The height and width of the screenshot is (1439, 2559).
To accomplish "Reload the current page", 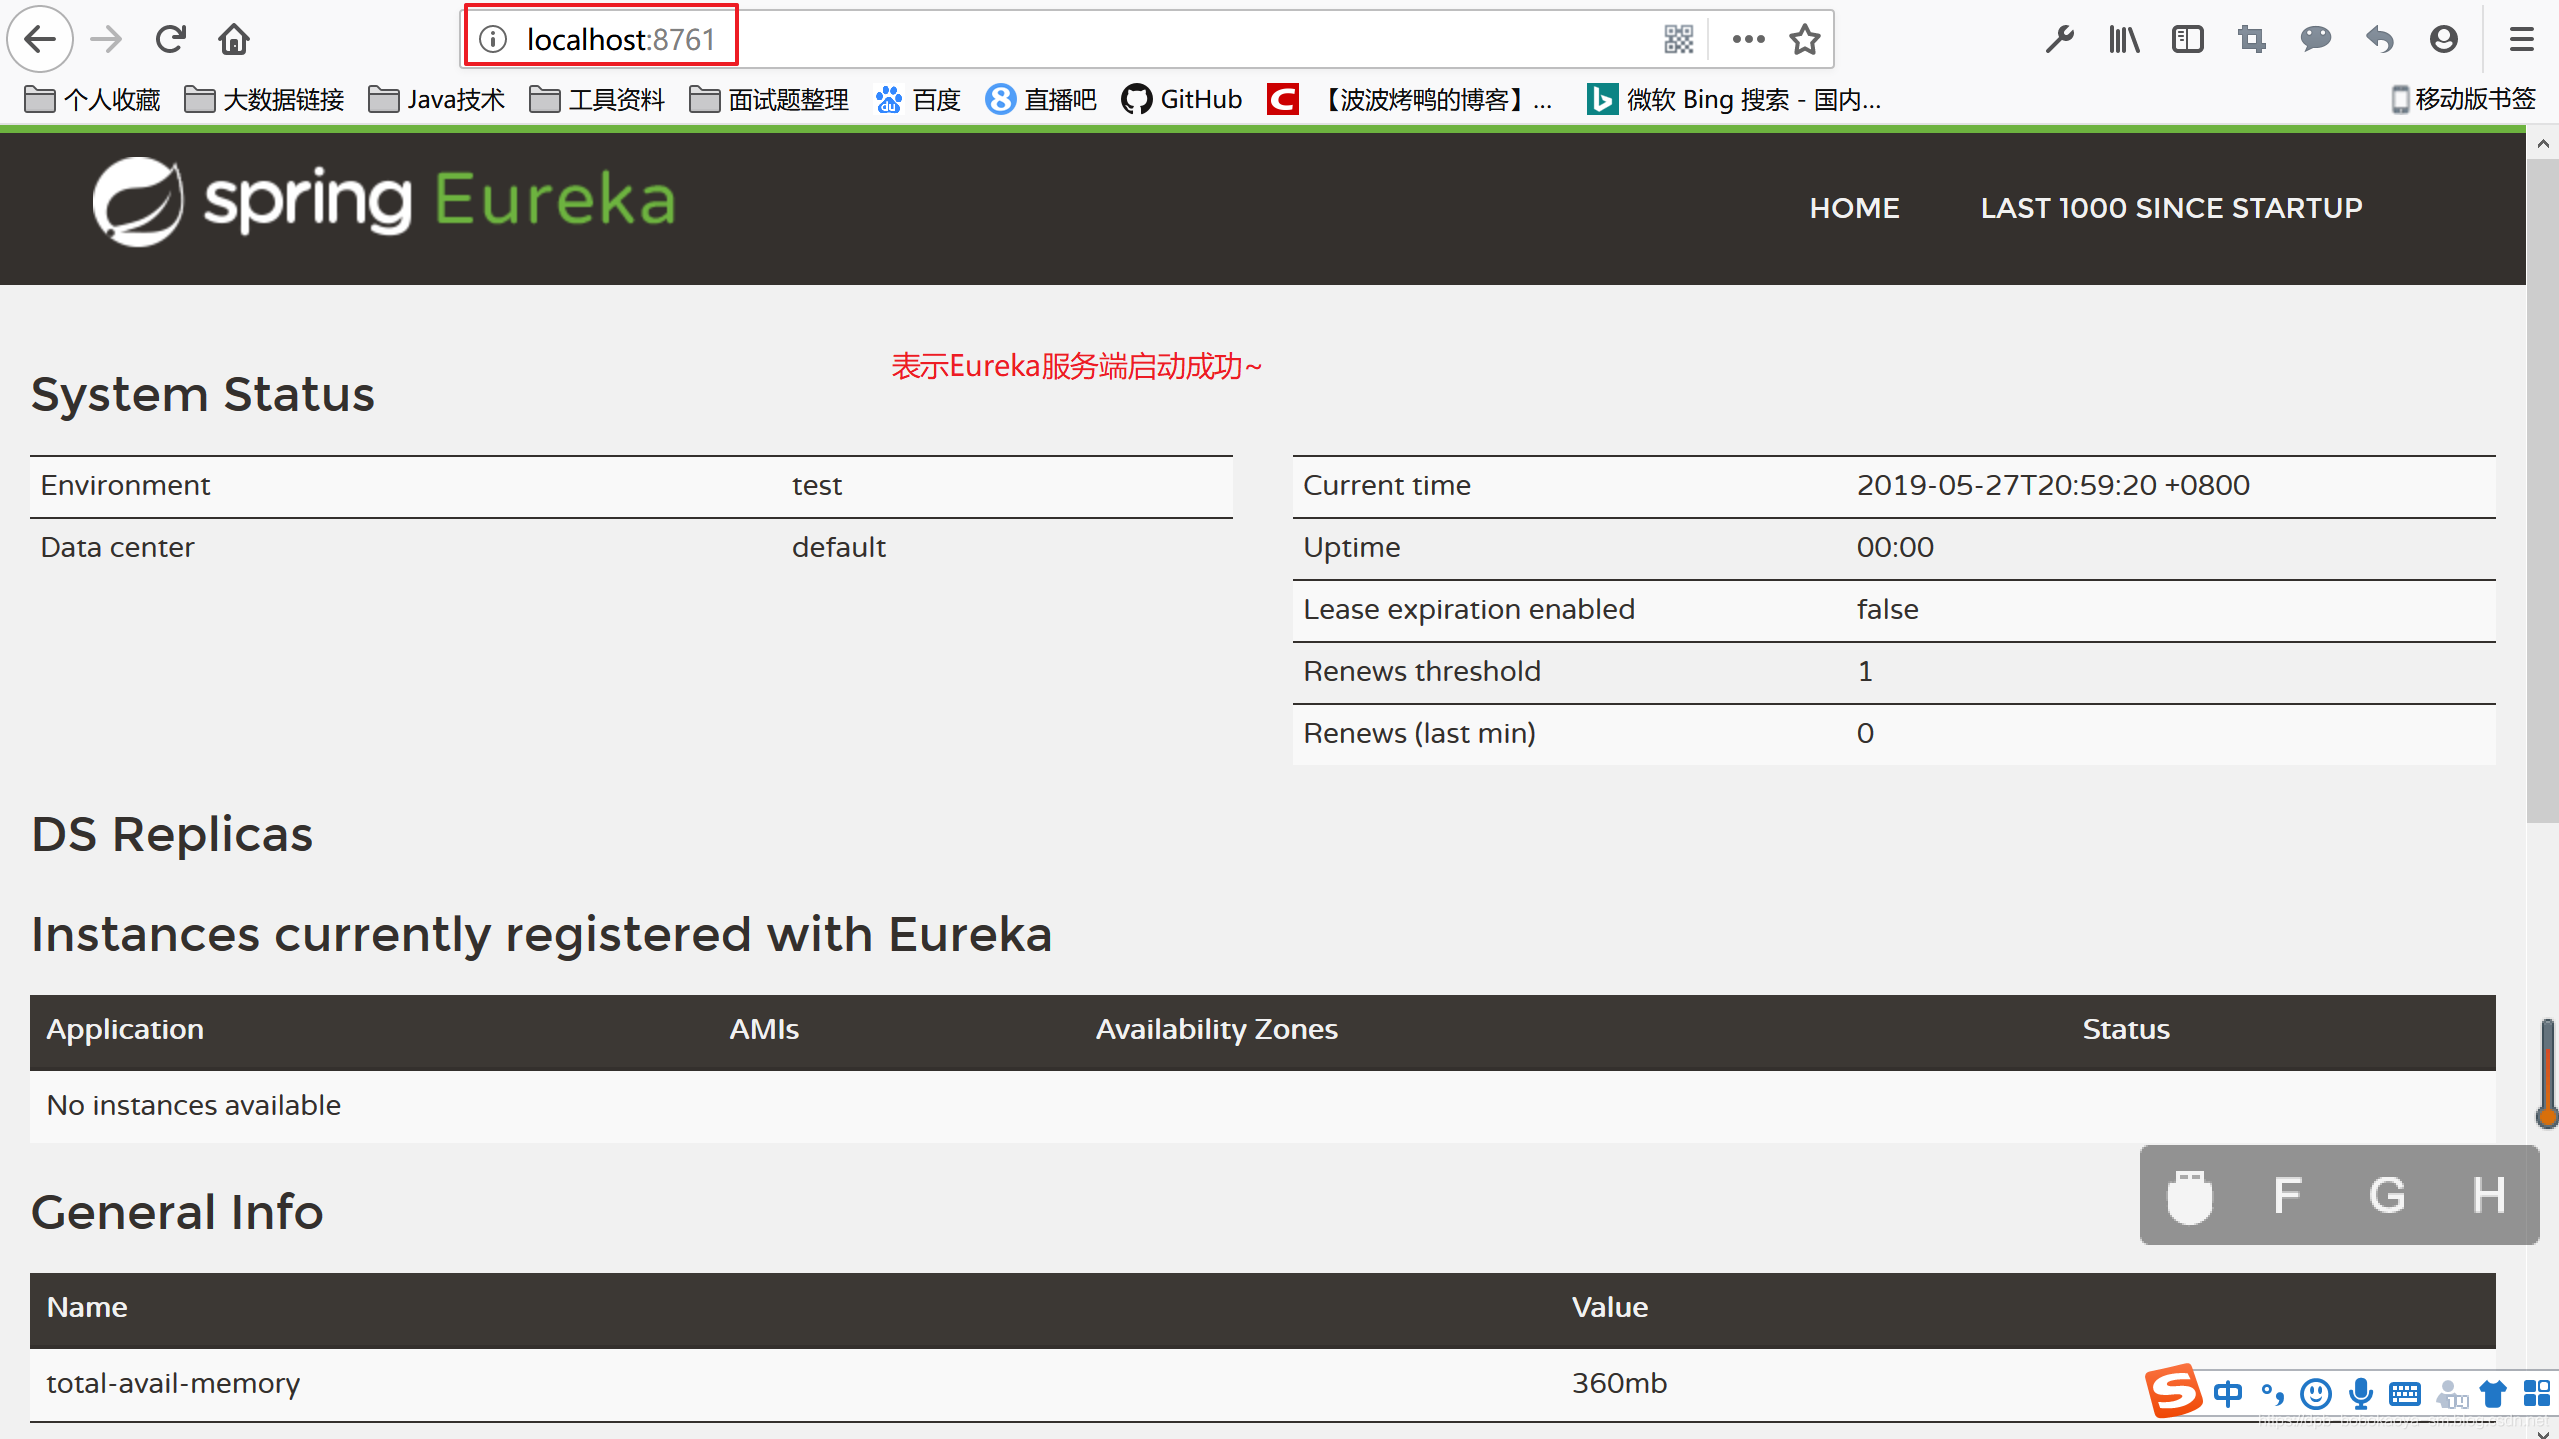I will [170, 39].
